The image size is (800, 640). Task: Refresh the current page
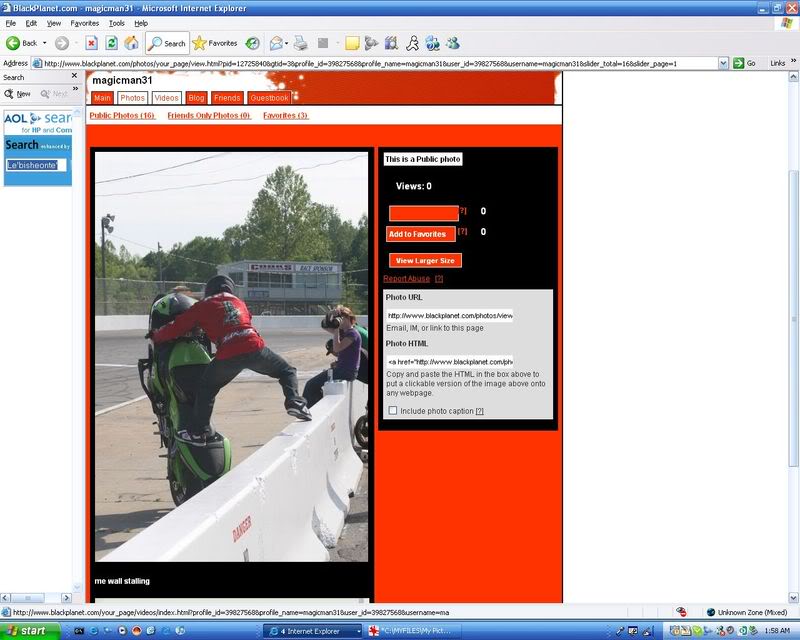pyautogui.click(x=110, y=44)
